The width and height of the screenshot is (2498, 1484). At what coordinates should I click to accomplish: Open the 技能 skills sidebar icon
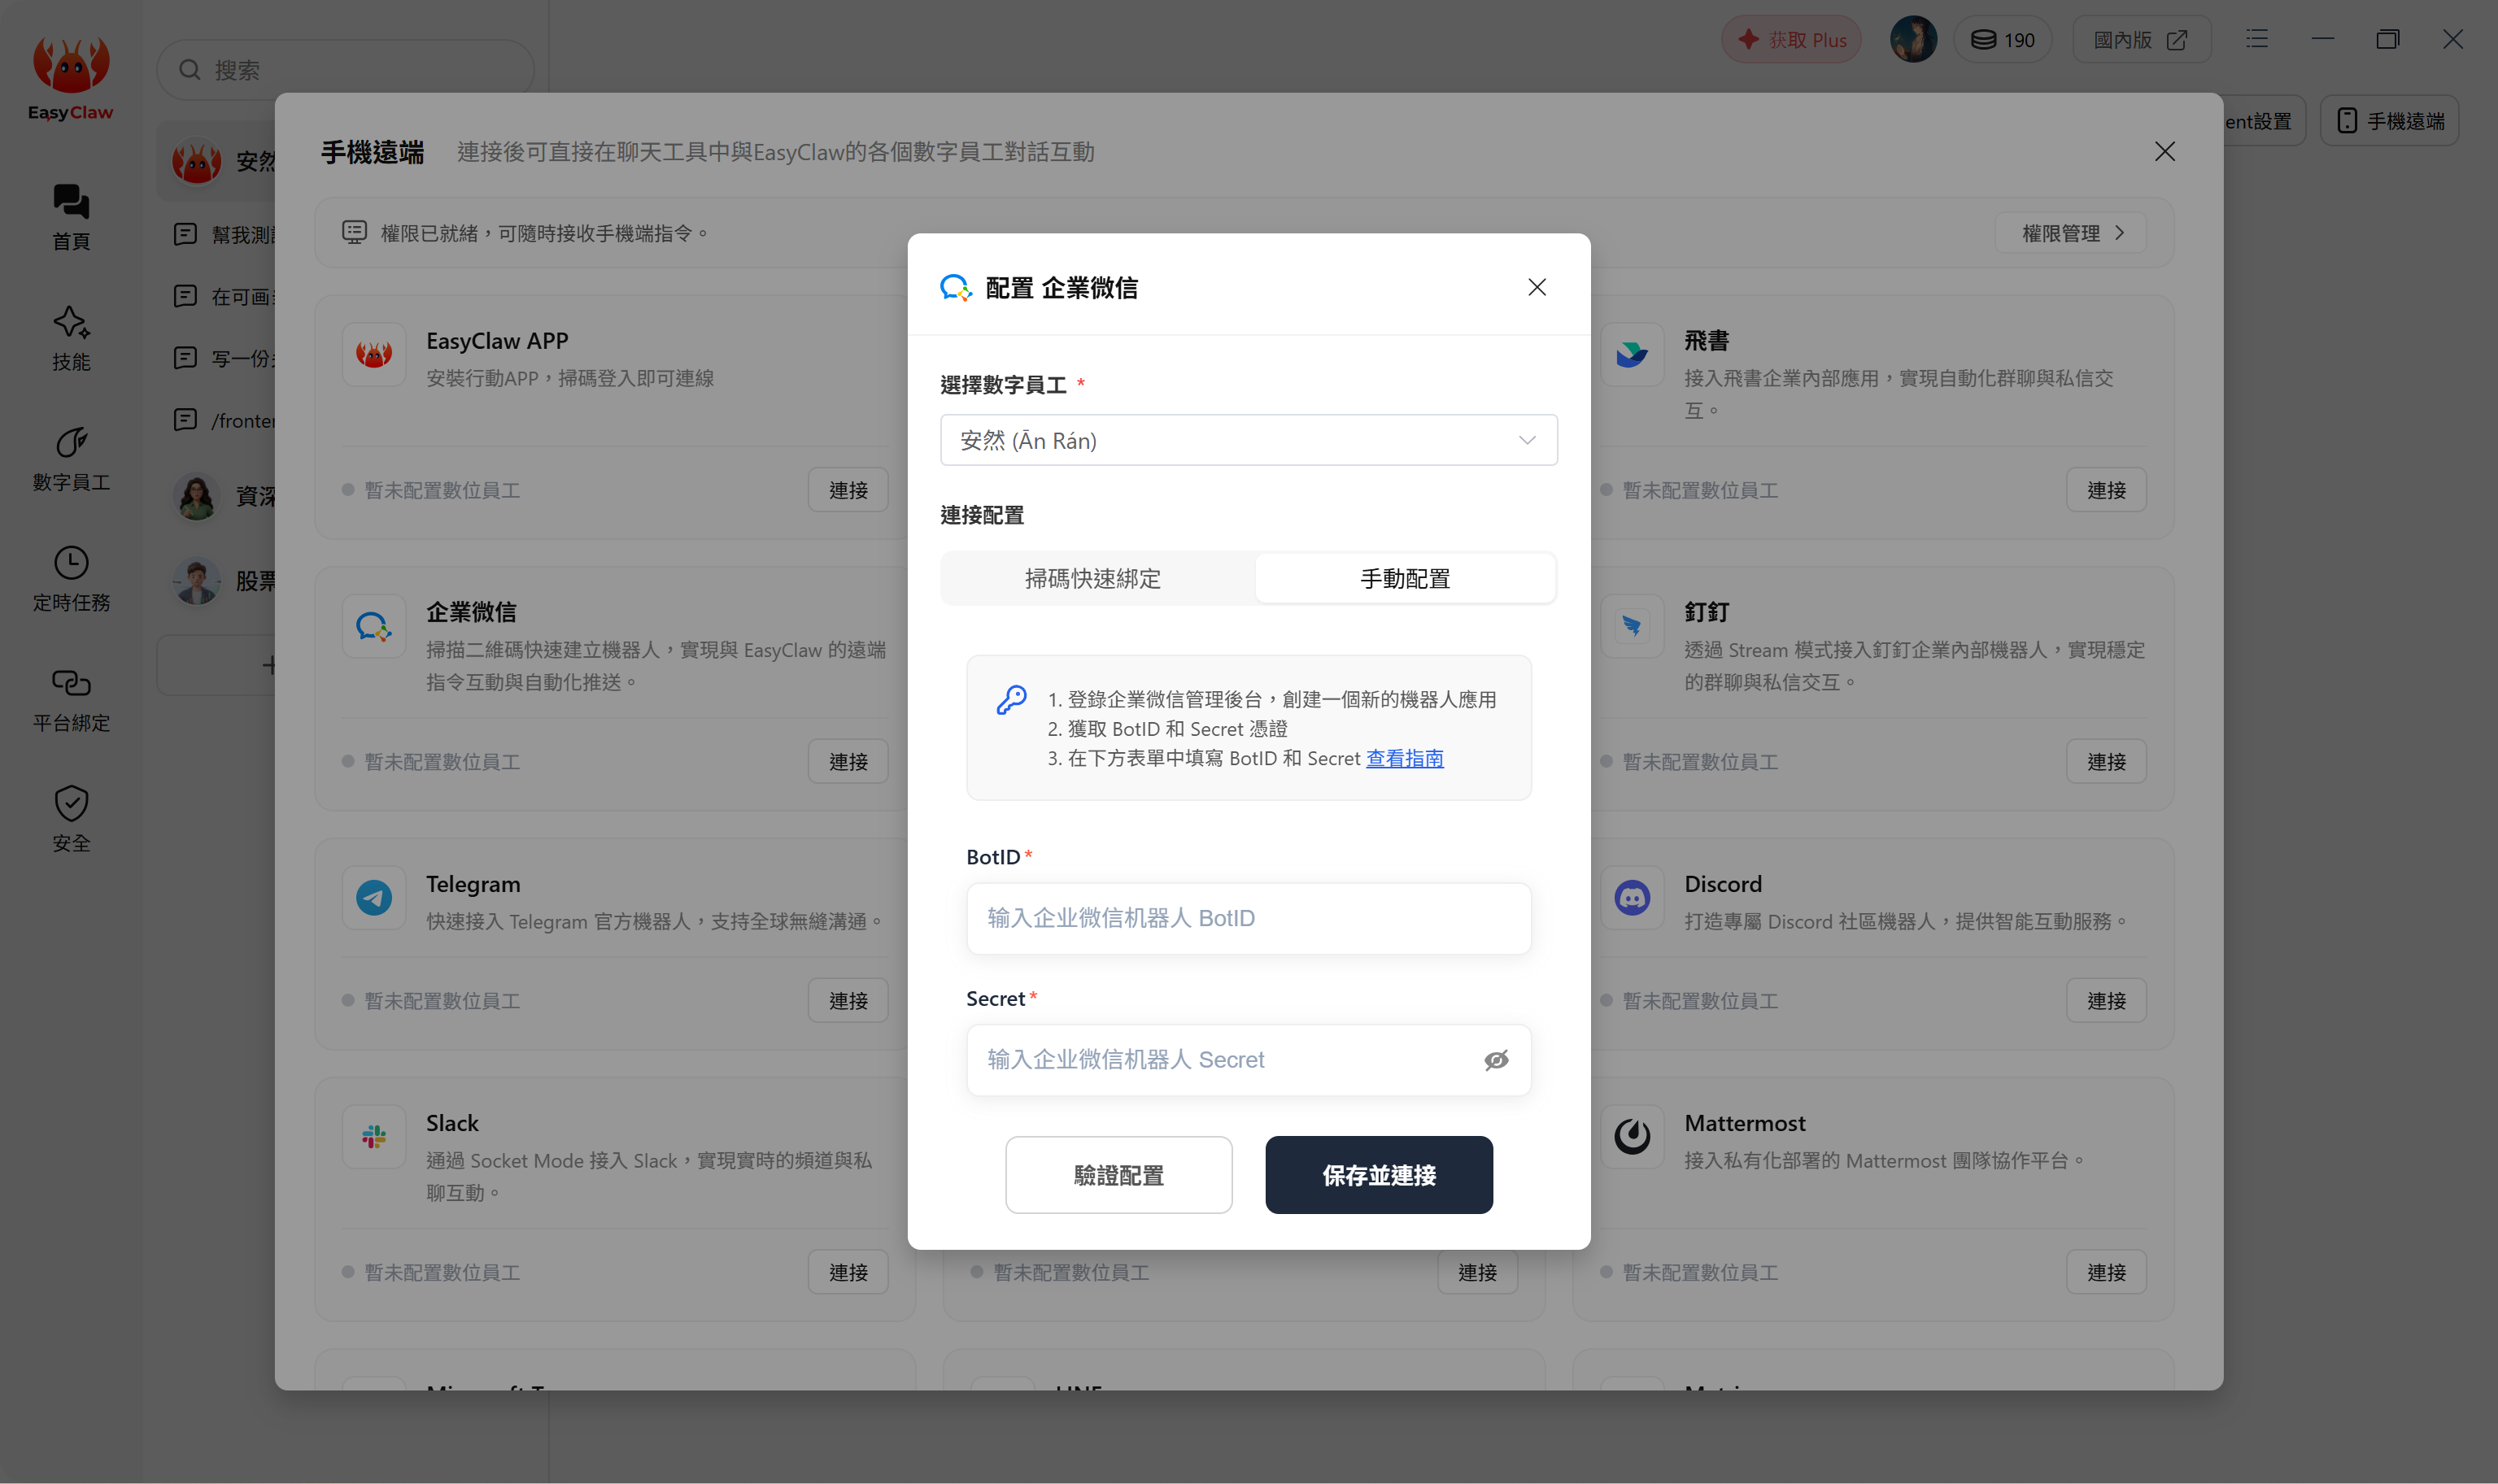(x=70, y=338)
